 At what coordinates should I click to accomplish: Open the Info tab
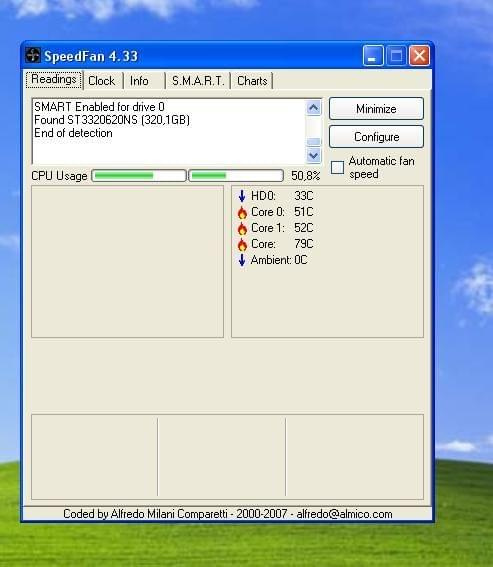pyautogui.click(x=139, y=81)
